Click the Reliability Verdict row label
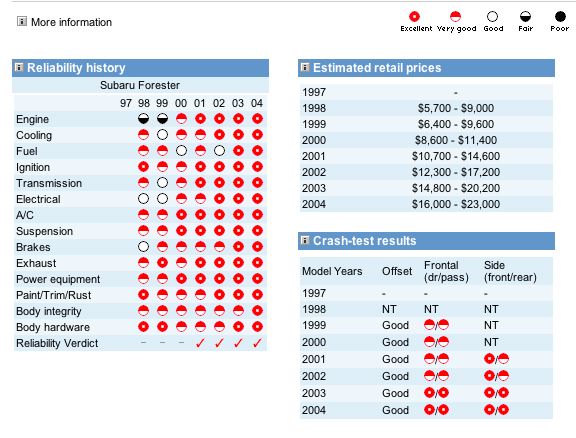The image size is (576, 438). 57,343
